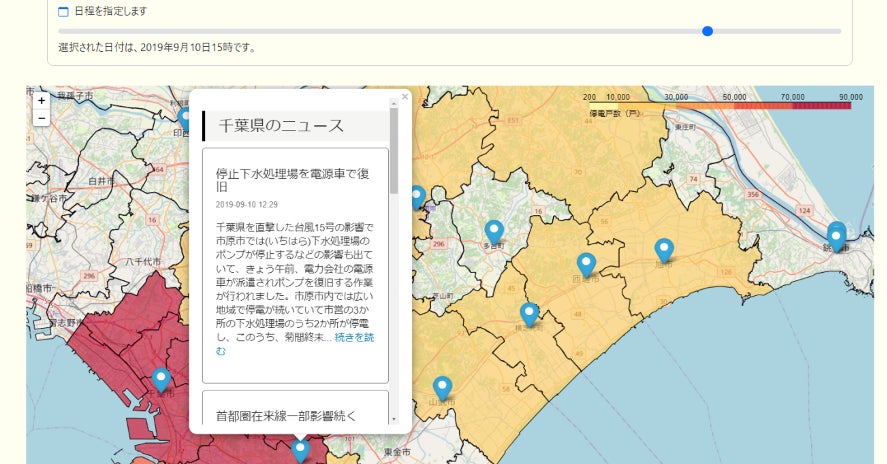Open the 銚子市 marker at the coast
The width and height of the screenshot is (887, 464).
(x=837, y=236)
